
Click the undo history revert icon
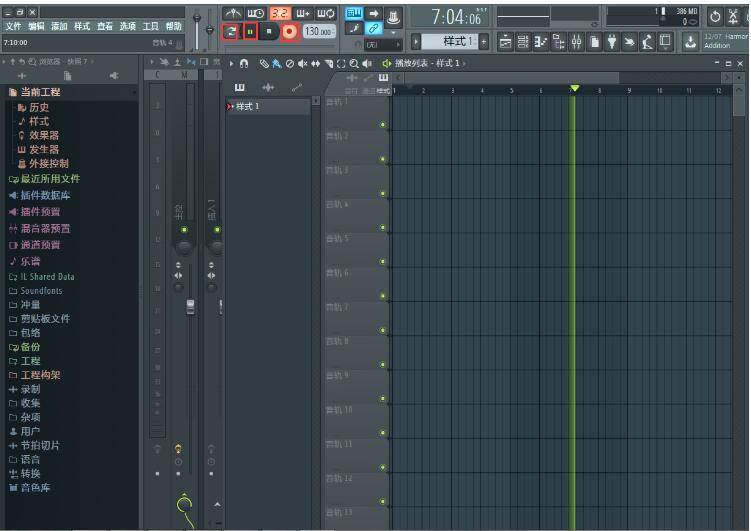click(x=715, y=17)
